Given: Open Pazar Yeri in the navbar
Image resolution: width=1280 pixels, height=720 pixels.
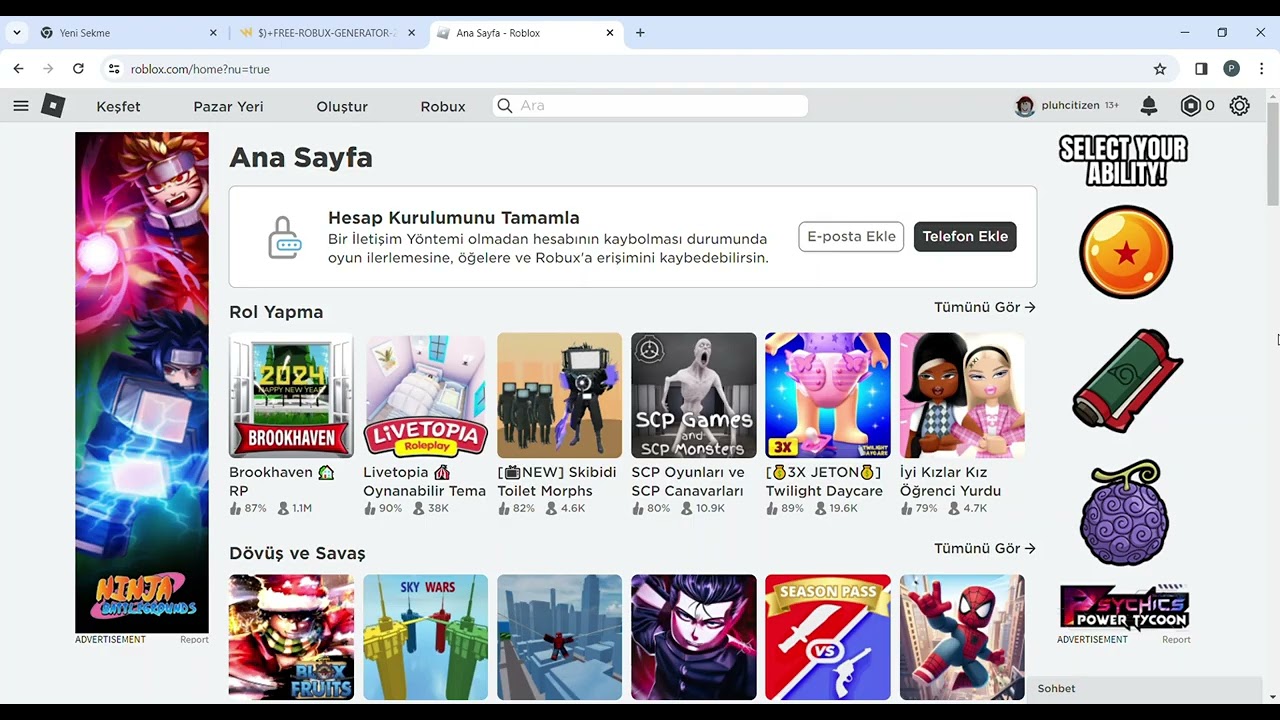Looking at the screenshot, I should pyautogui.click(x=228, y=106).
